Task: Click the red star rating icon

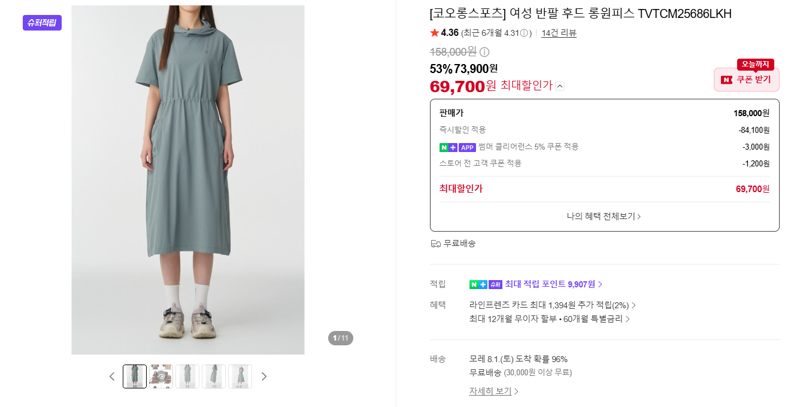Action: (435, 33)
